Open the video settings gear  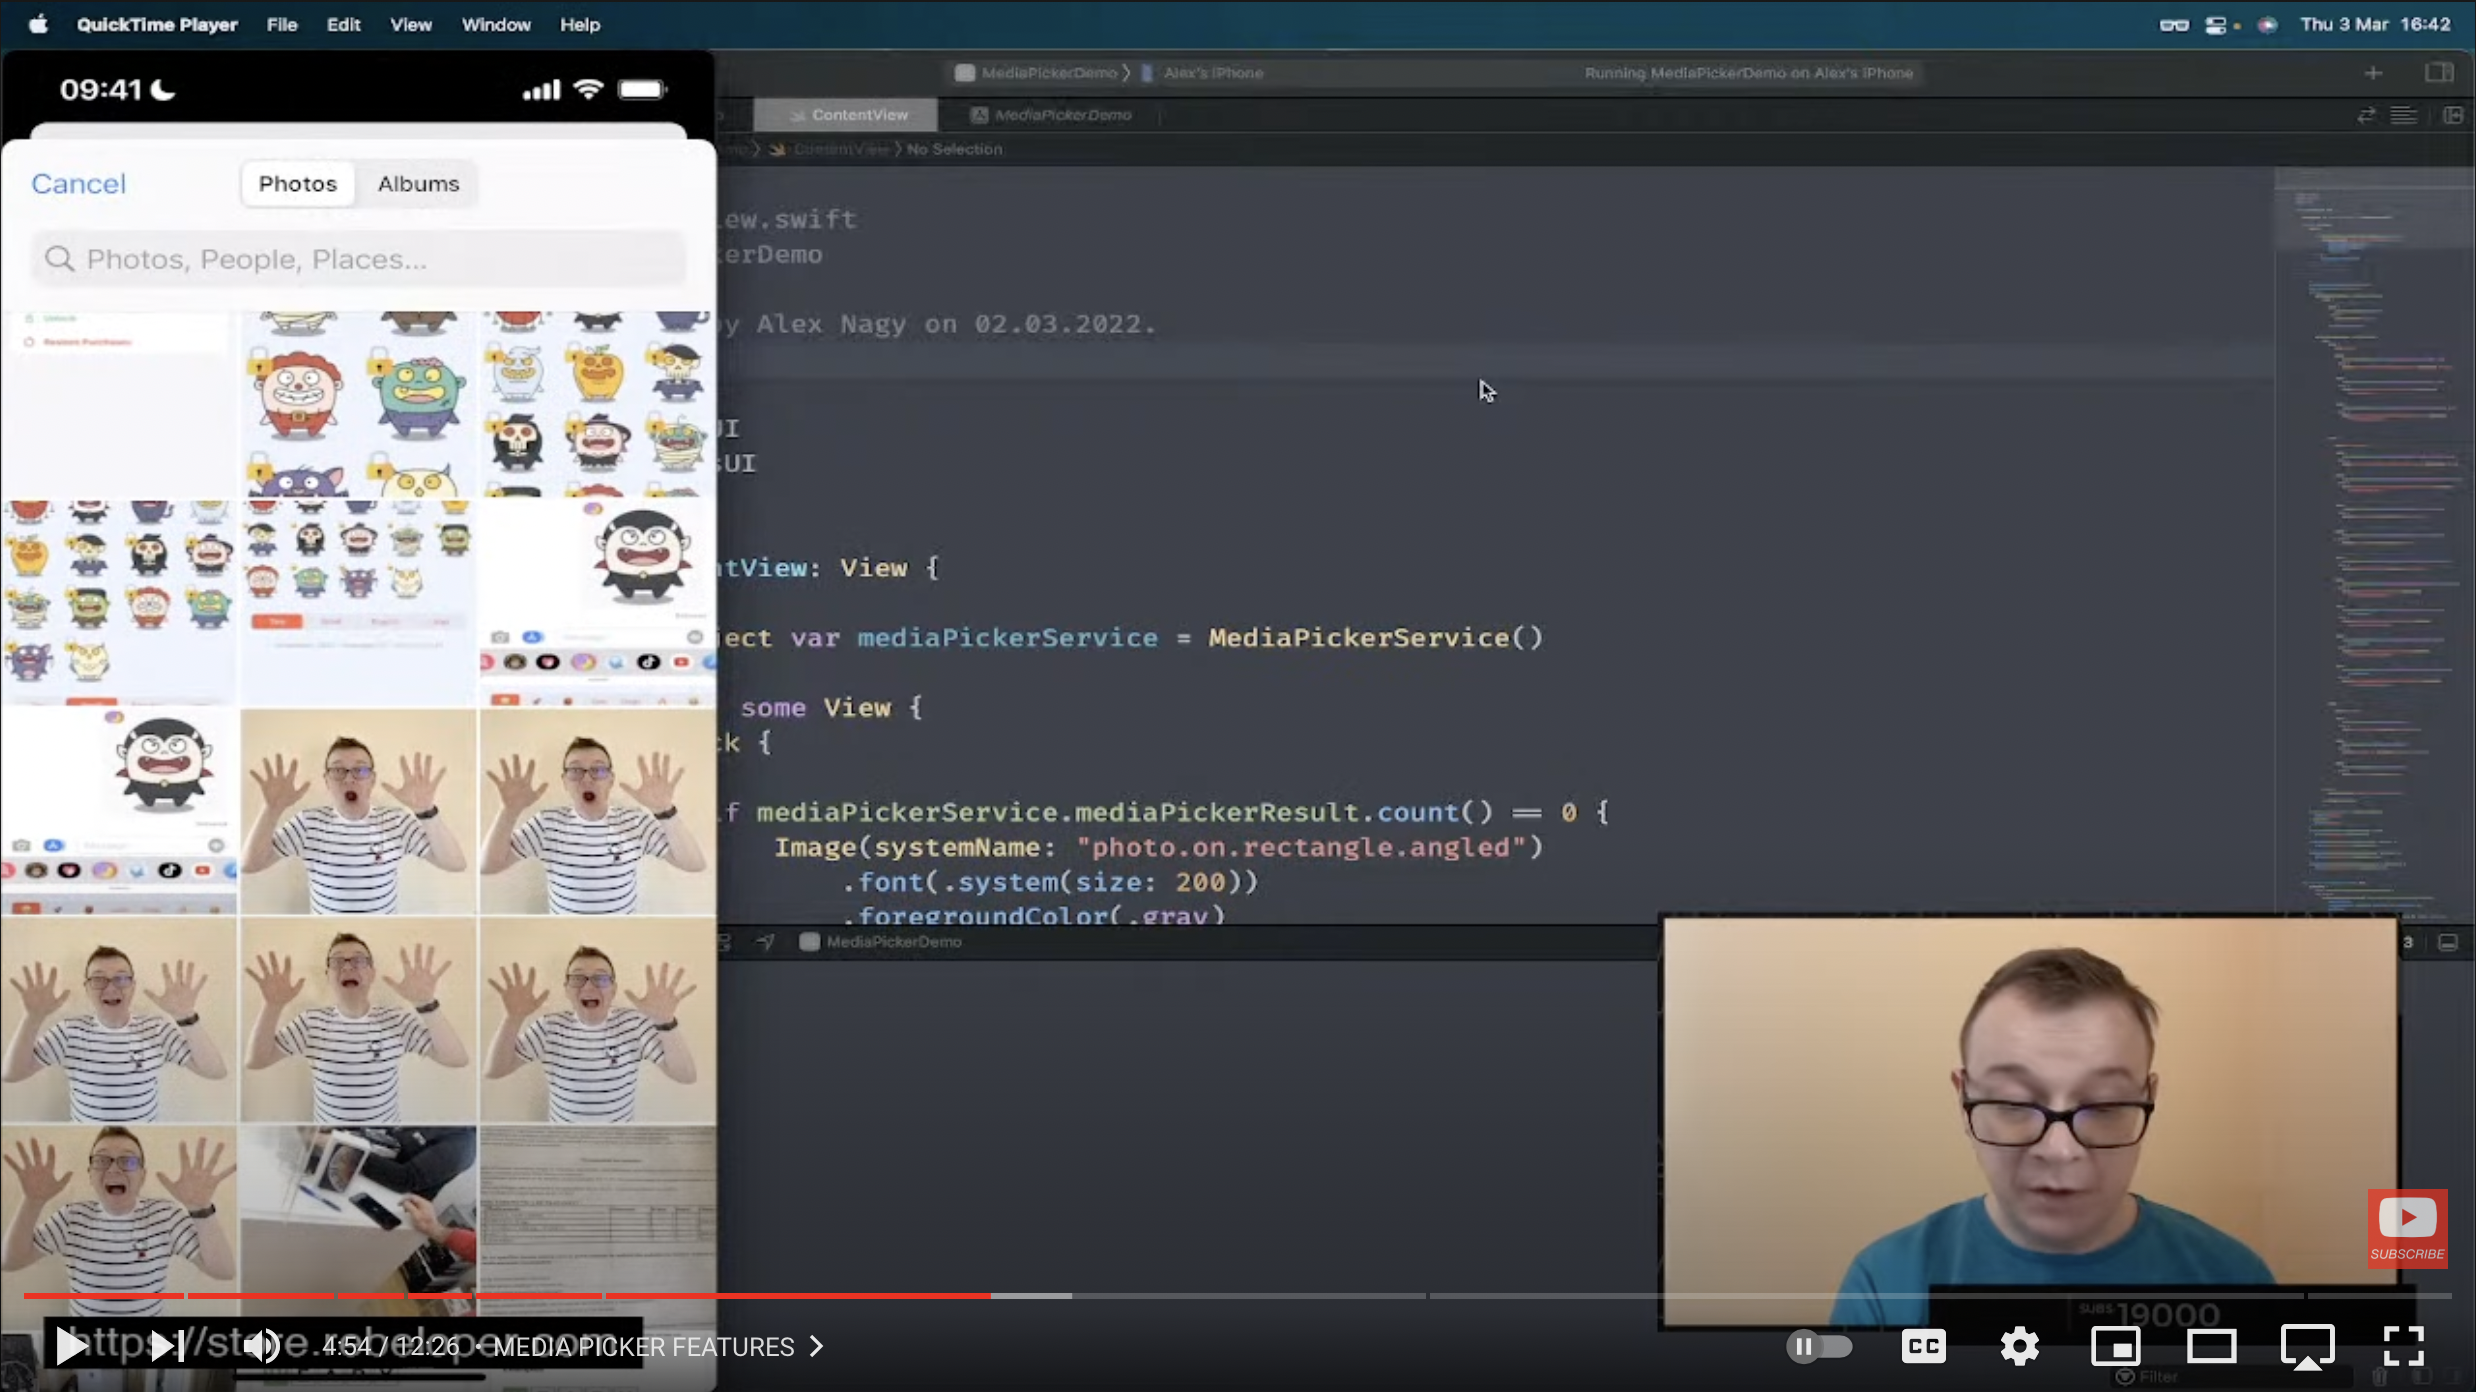click(2019, 1346)
